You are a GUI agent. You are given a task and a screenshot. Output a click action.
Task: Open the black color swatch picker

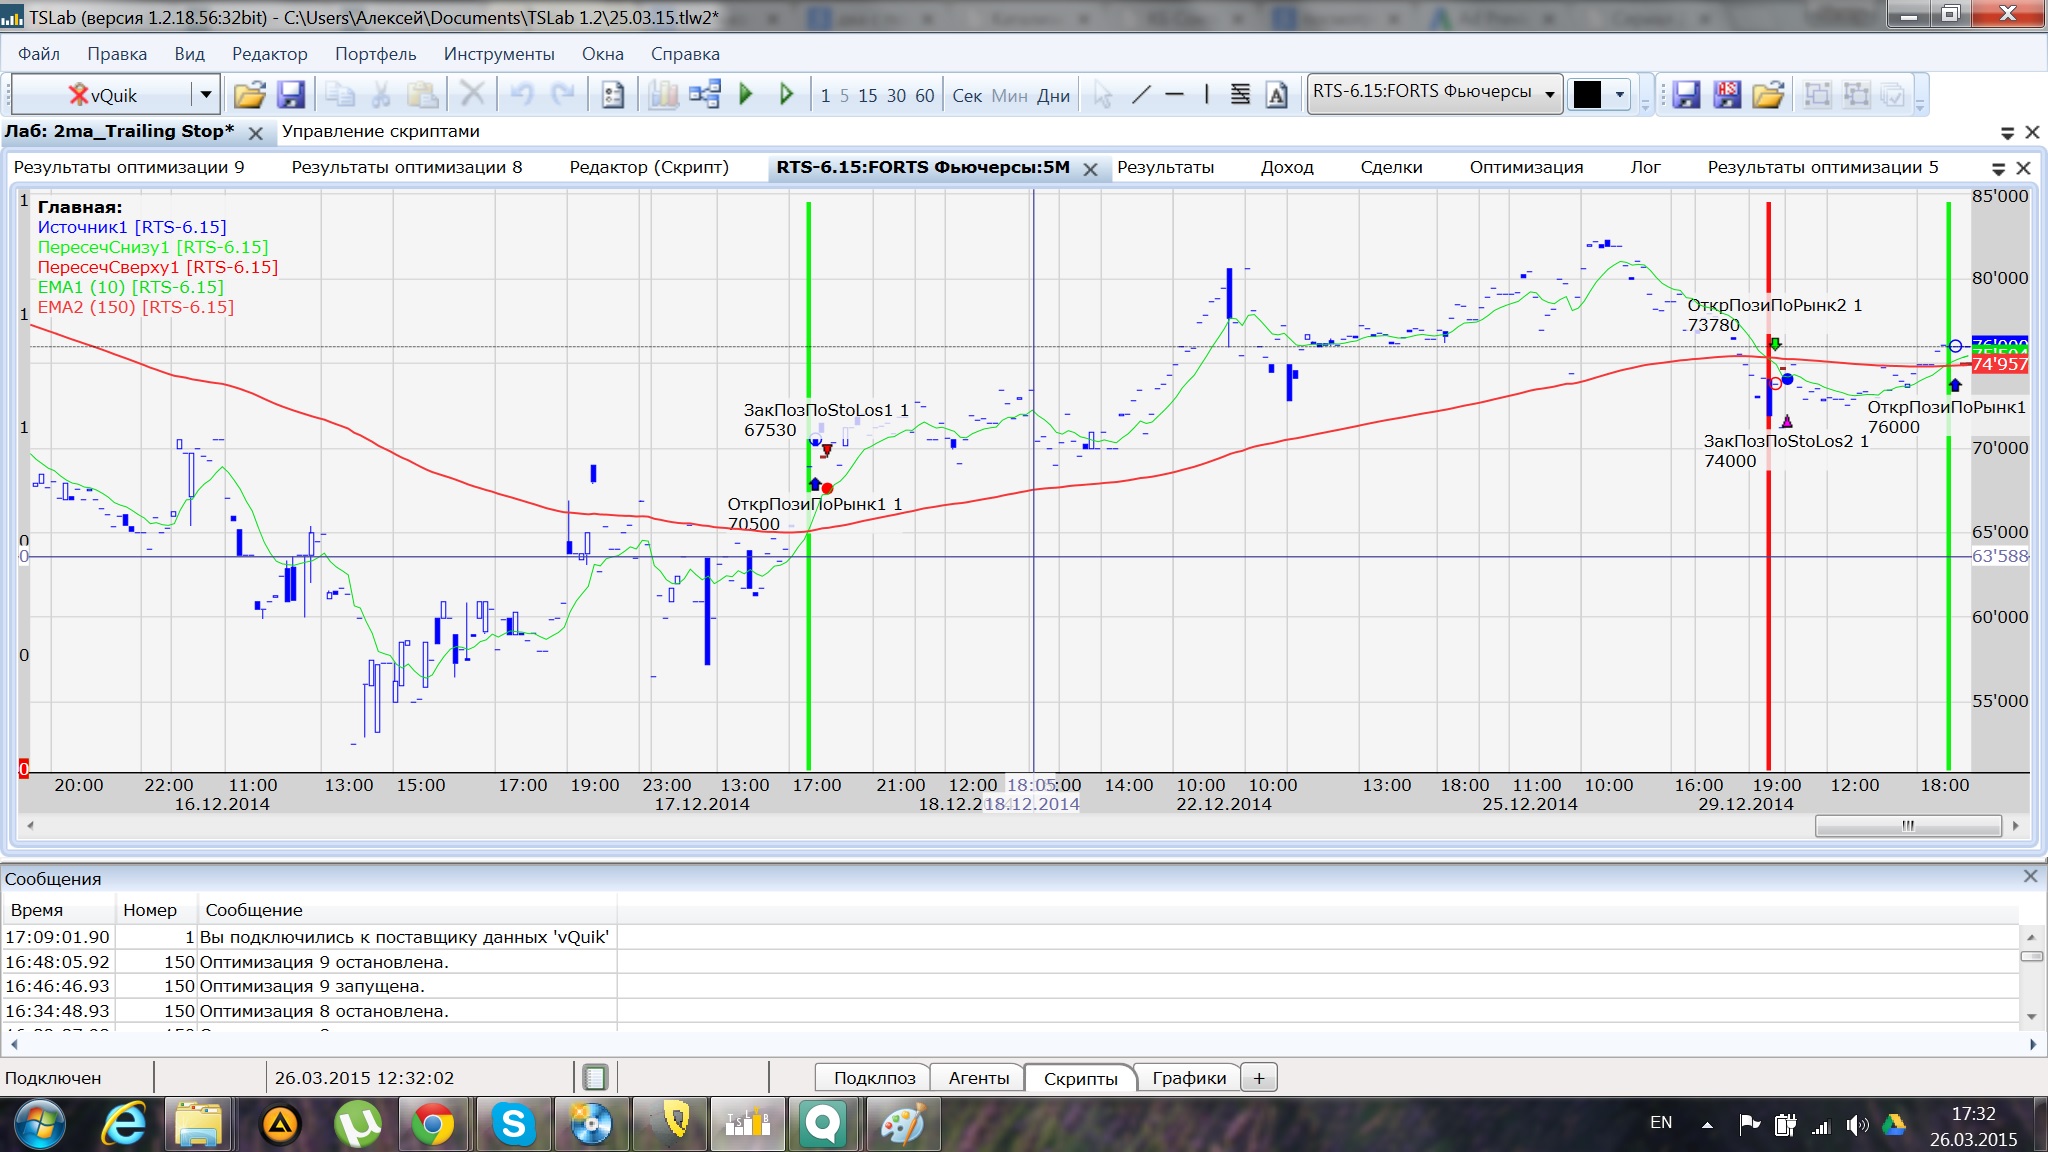(x=1588, y=95)
